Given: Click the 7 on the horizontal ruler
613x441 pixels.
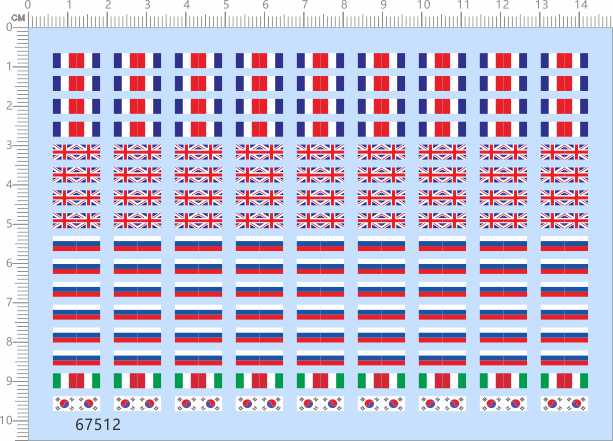Looking at the screenshot, I should [x=305, y=5].
